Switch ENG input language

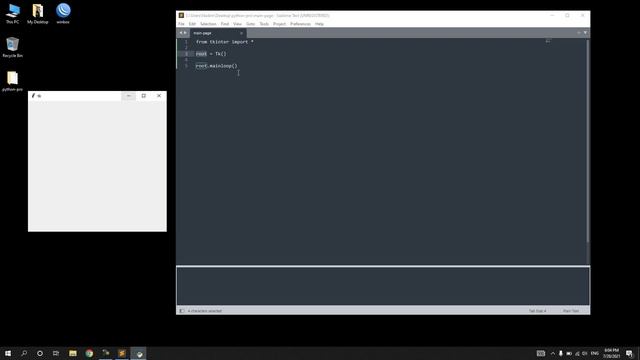tap(595, 353)
